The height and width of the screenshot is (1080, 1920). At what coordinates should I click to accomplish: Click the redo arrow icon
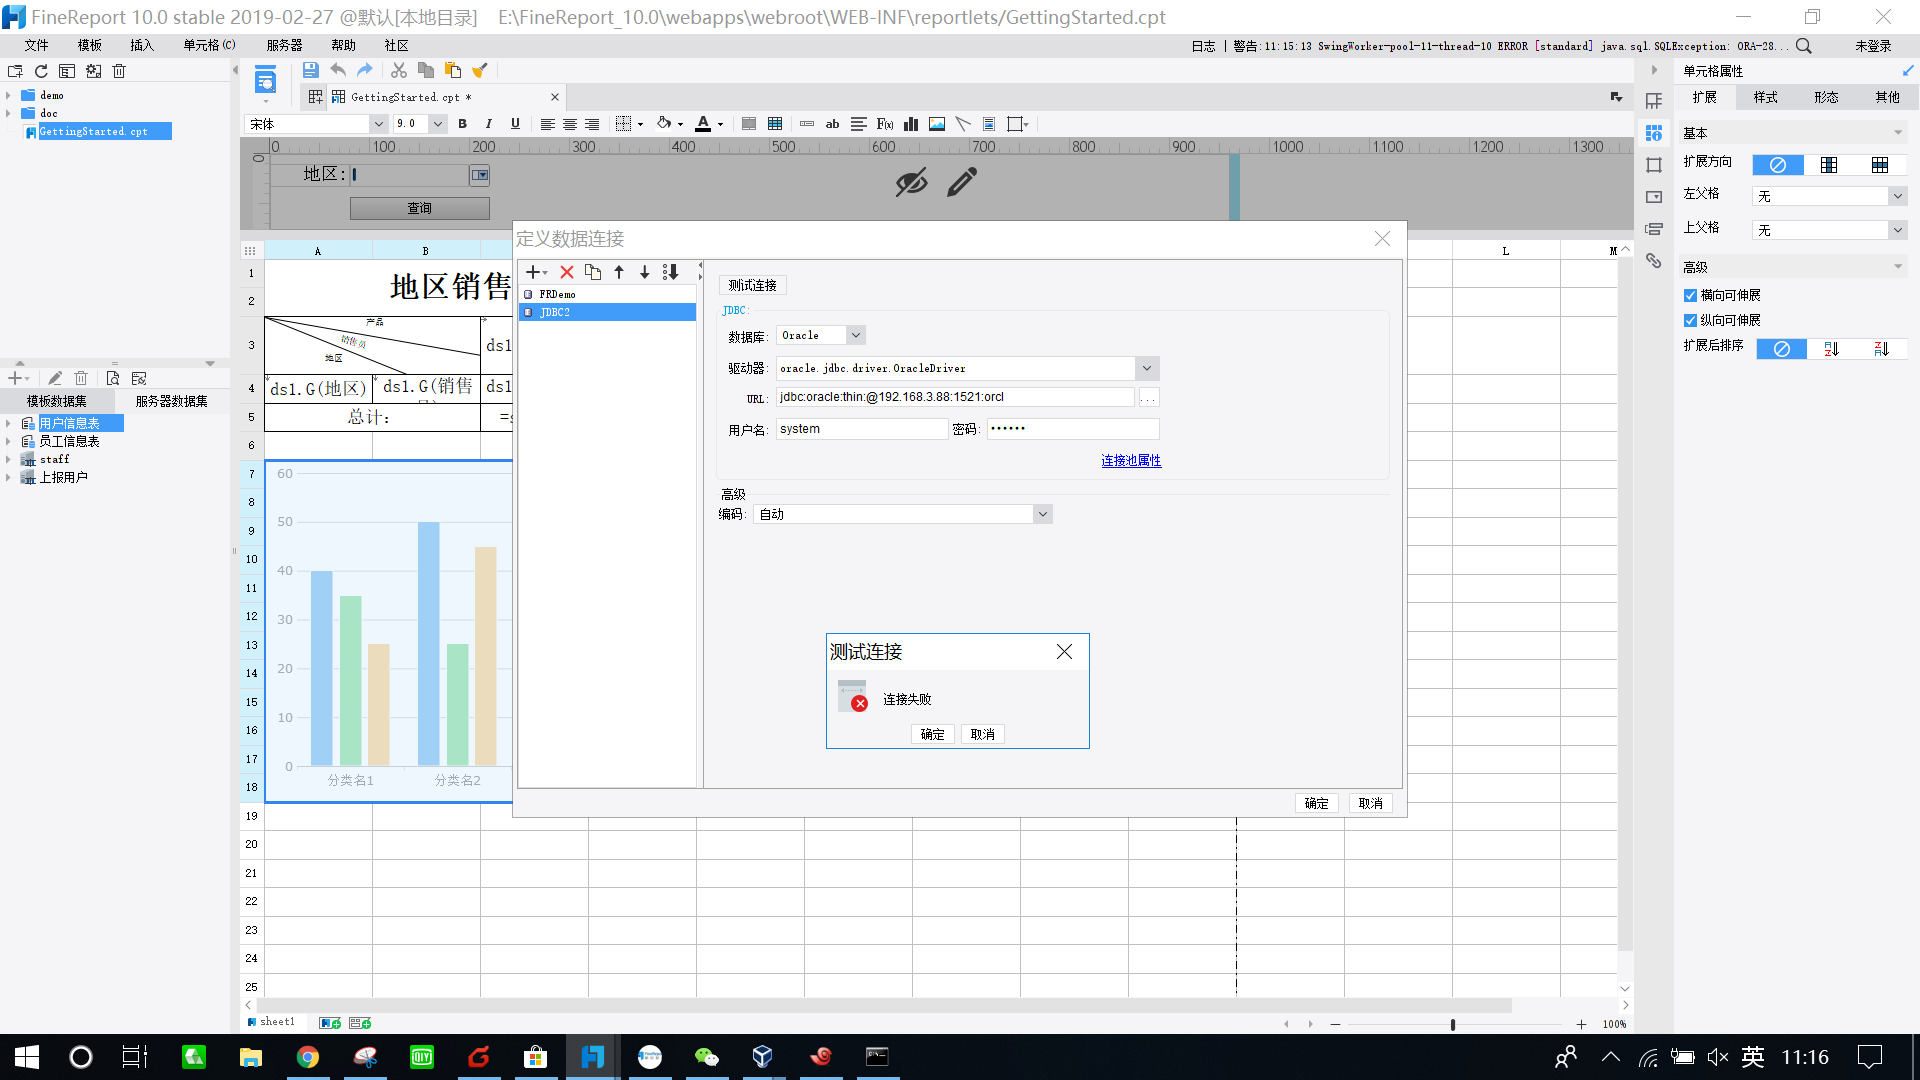click(365, 70)
